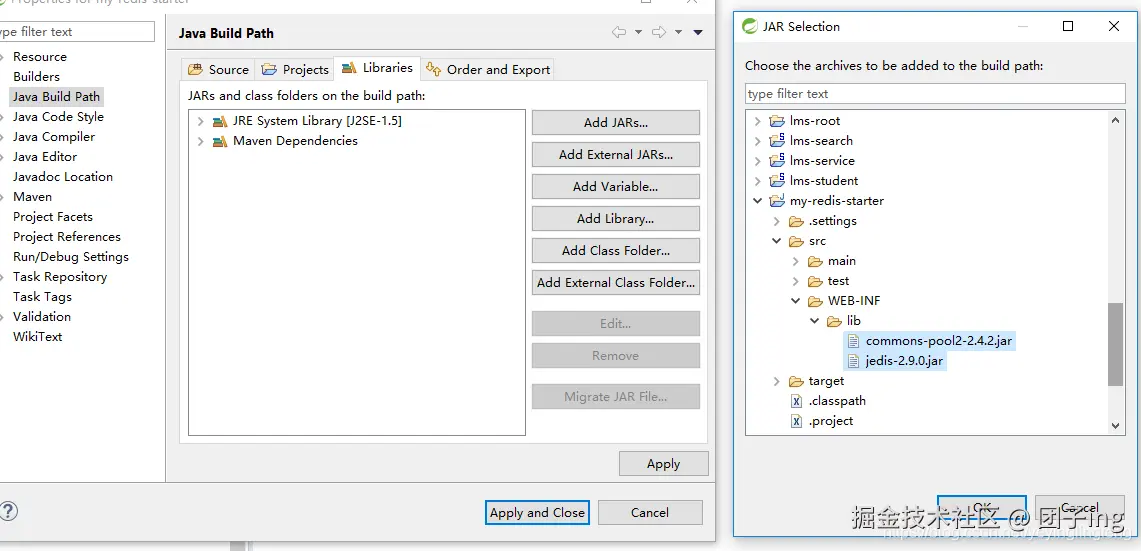Viewport: 1141px width, 551px height.
Task: Click the forward navigation arrow icon
Action: point(659,33)
